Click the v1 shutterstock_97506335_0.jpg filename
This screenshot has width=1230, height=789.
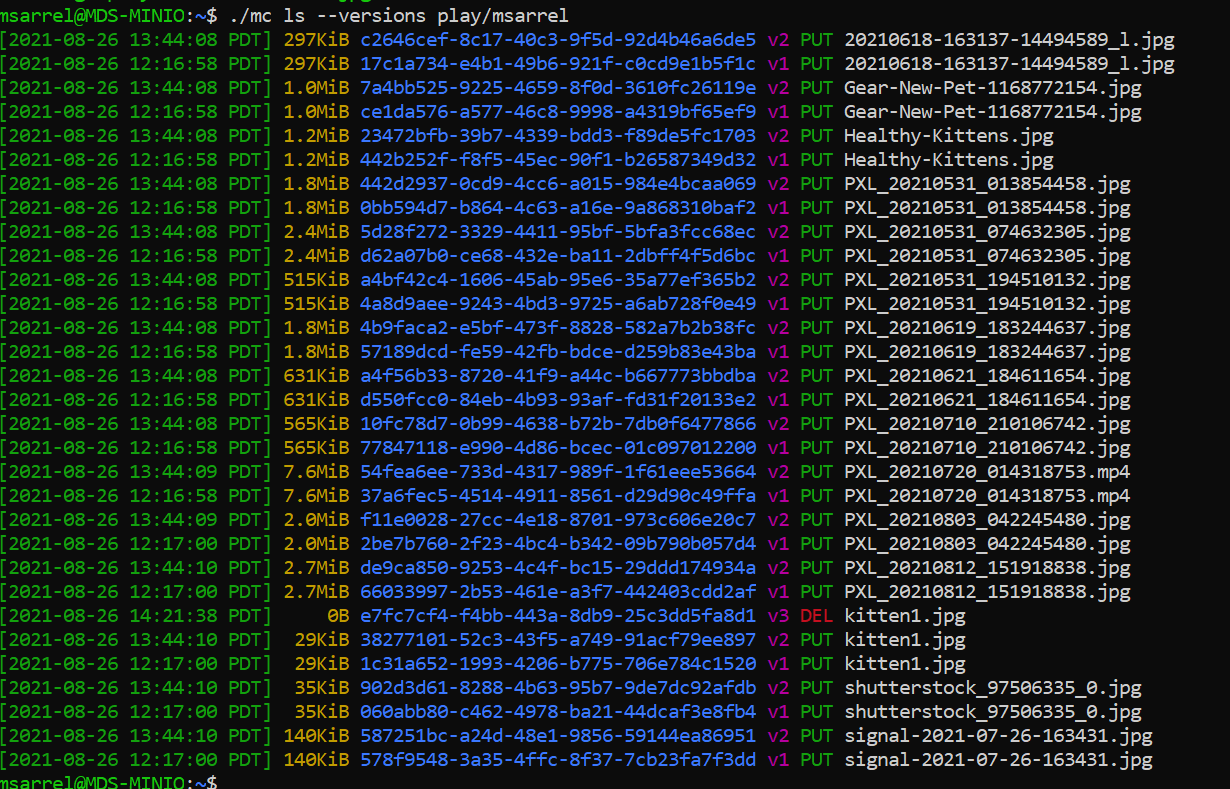click(992, 712)
